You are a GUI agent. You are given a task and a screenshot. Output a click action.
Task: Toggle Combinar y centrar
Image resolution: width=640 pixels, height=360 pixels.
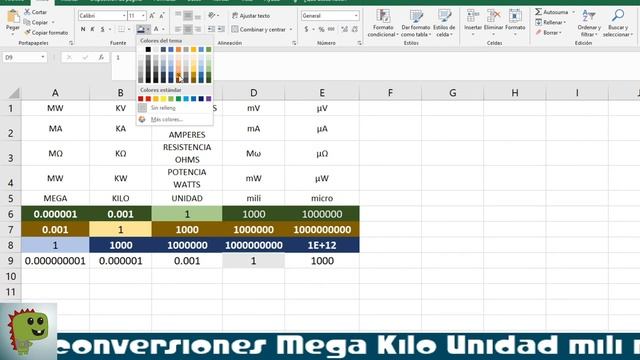pos(259,29)
